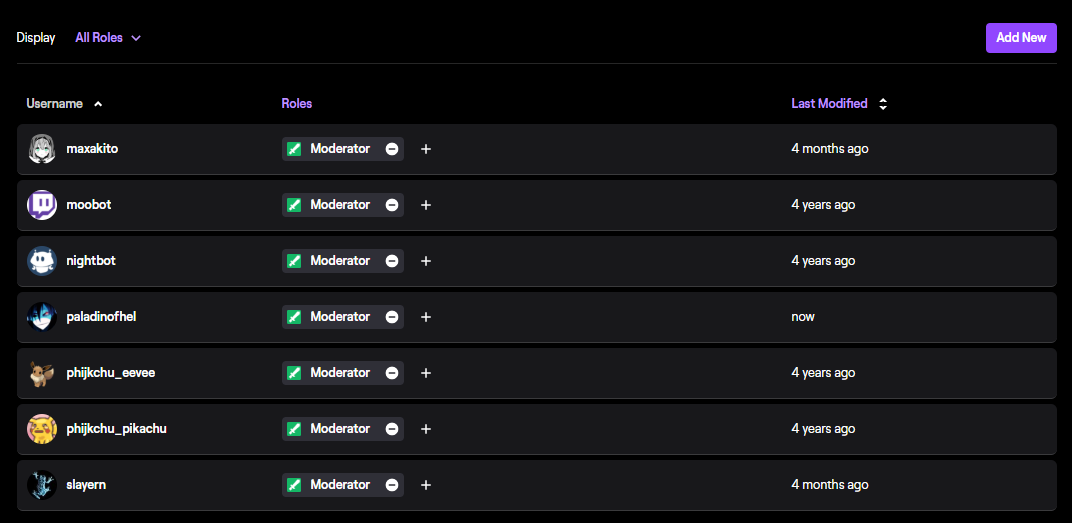Viewport: 1072px width, 523px height.
Task: Sort list by Username column arrow
Action: click(98, 104)
